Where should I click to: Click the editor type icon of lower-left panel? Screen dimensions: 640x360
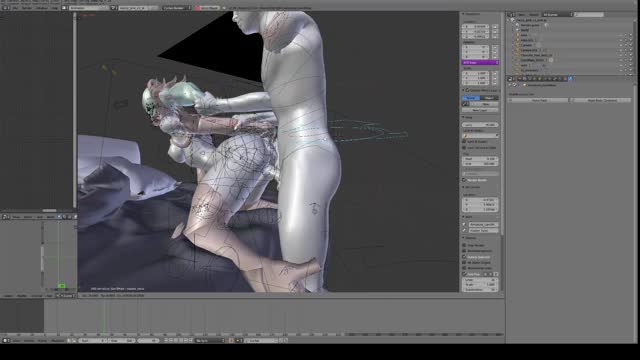pyautogui.click(x=5, y=217)
